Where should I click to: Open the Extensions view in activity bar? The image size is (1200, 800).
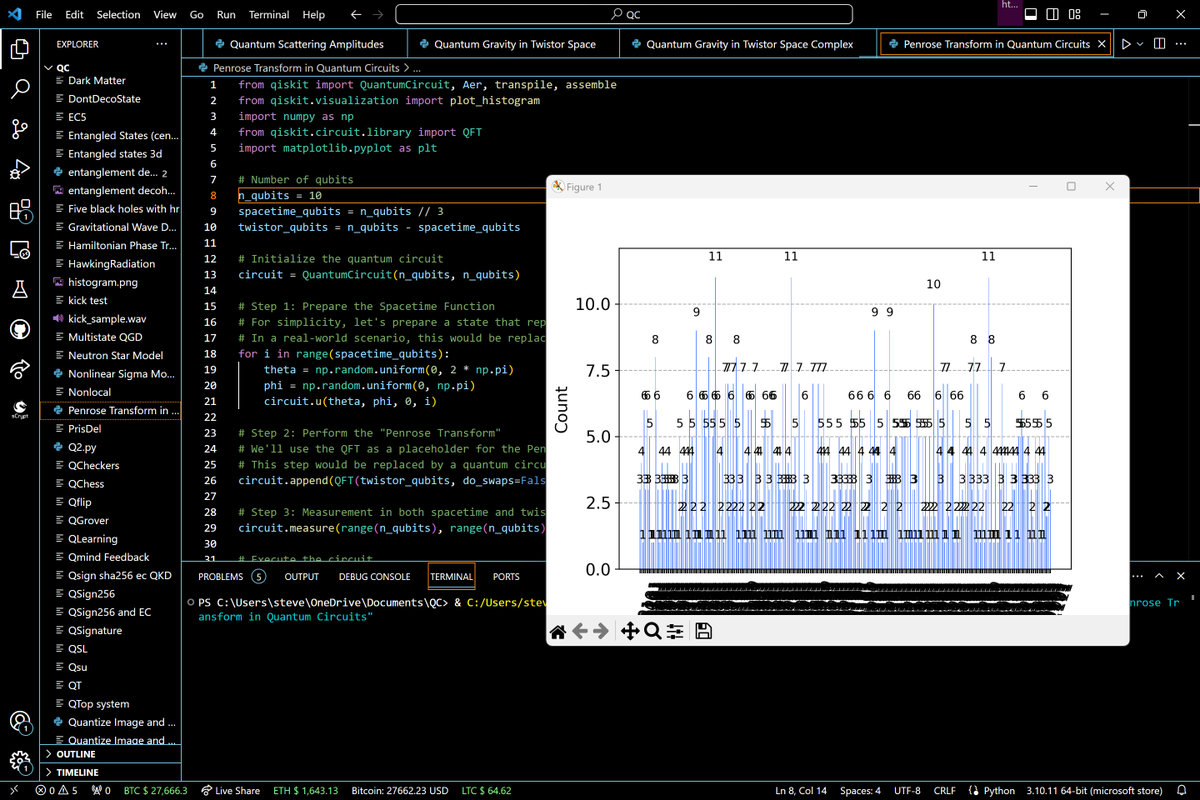coord(20,210)
